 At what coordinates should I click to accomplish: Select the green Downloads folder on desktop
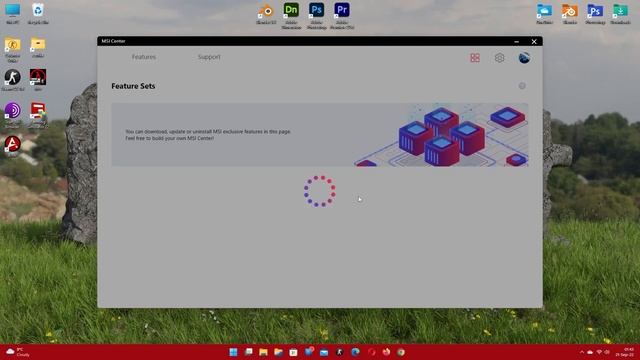click(x=620, y=13)
